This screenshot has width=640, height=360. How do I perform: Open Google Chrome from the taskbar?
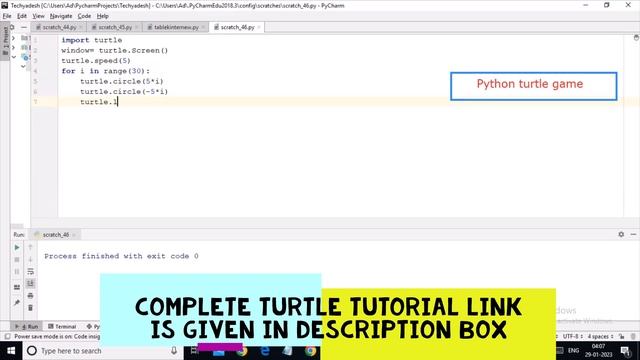[x=310, y=351]
